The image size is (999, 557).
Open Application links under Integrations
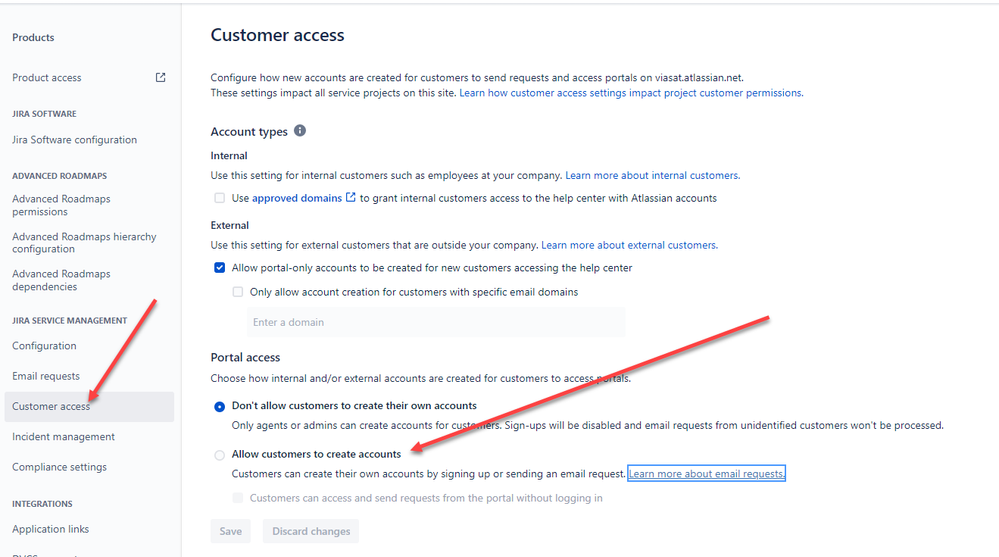click(51, 529)
